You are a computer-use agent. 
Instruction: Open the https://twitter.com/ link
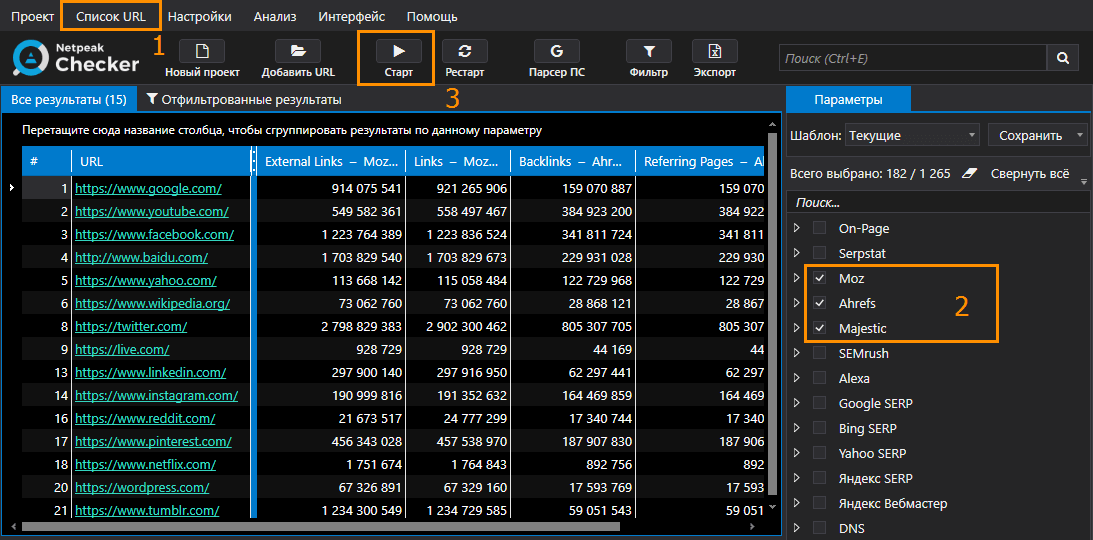131,326
